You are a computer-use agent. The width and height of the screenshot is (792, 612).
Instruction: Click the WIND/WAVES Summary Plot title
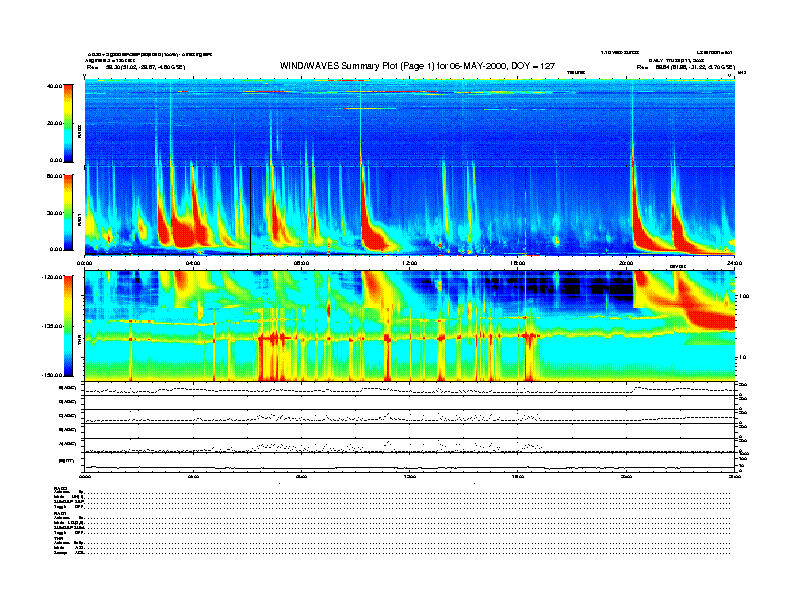(417, 66)
